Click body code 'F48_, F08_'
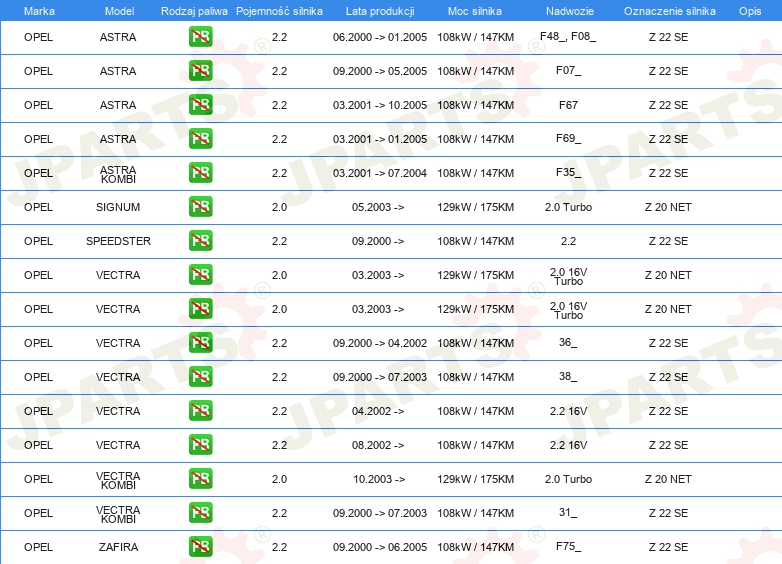Image resolution: width=782 pixels, height=564 pixels. coord(568,36)
